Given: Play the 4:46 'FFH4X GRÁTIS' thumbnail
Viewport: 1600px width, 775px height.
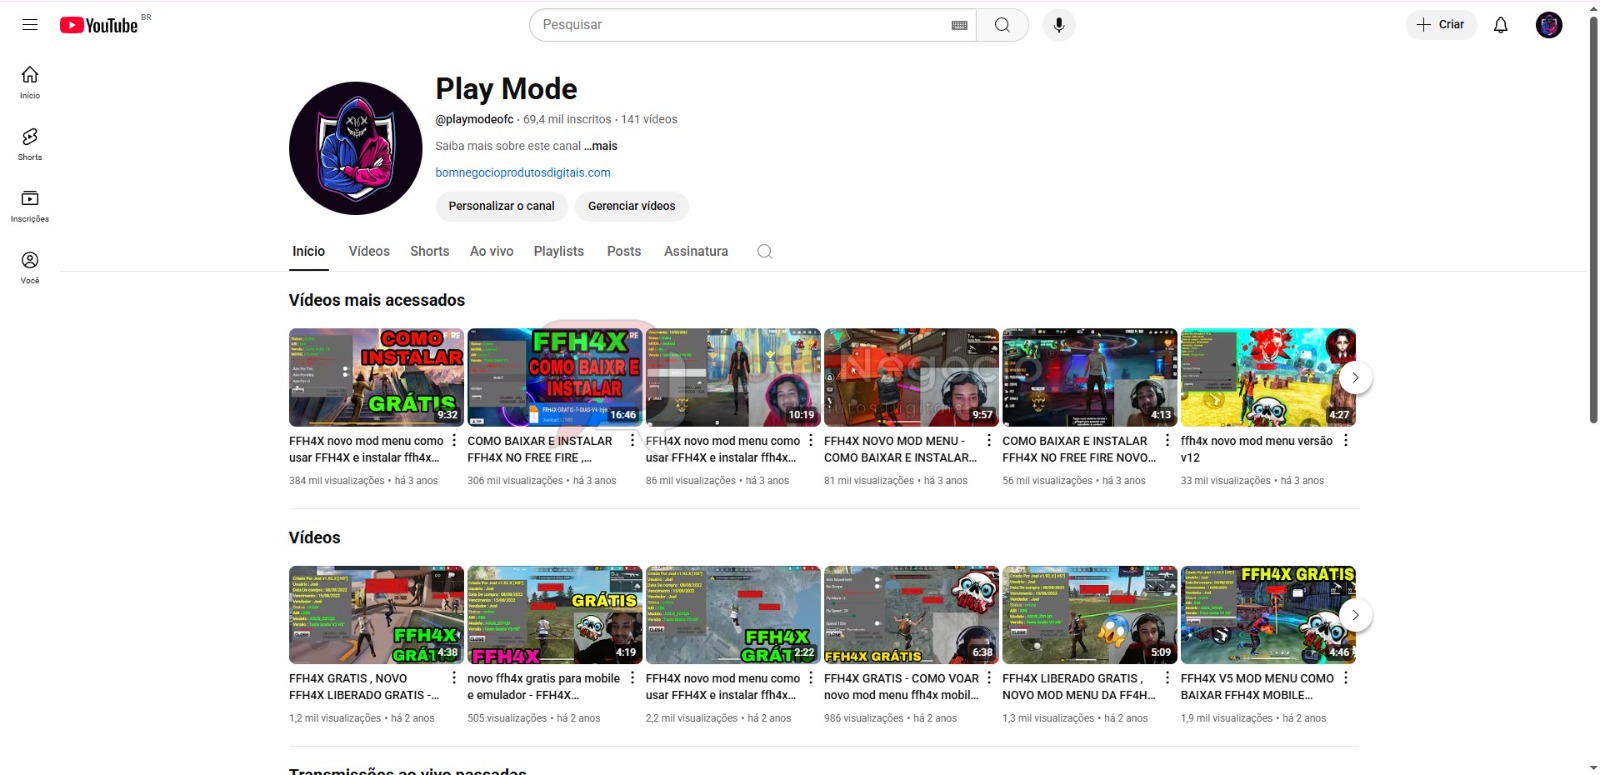Looking at the screenshot, I should click(x=1268, y=615).
